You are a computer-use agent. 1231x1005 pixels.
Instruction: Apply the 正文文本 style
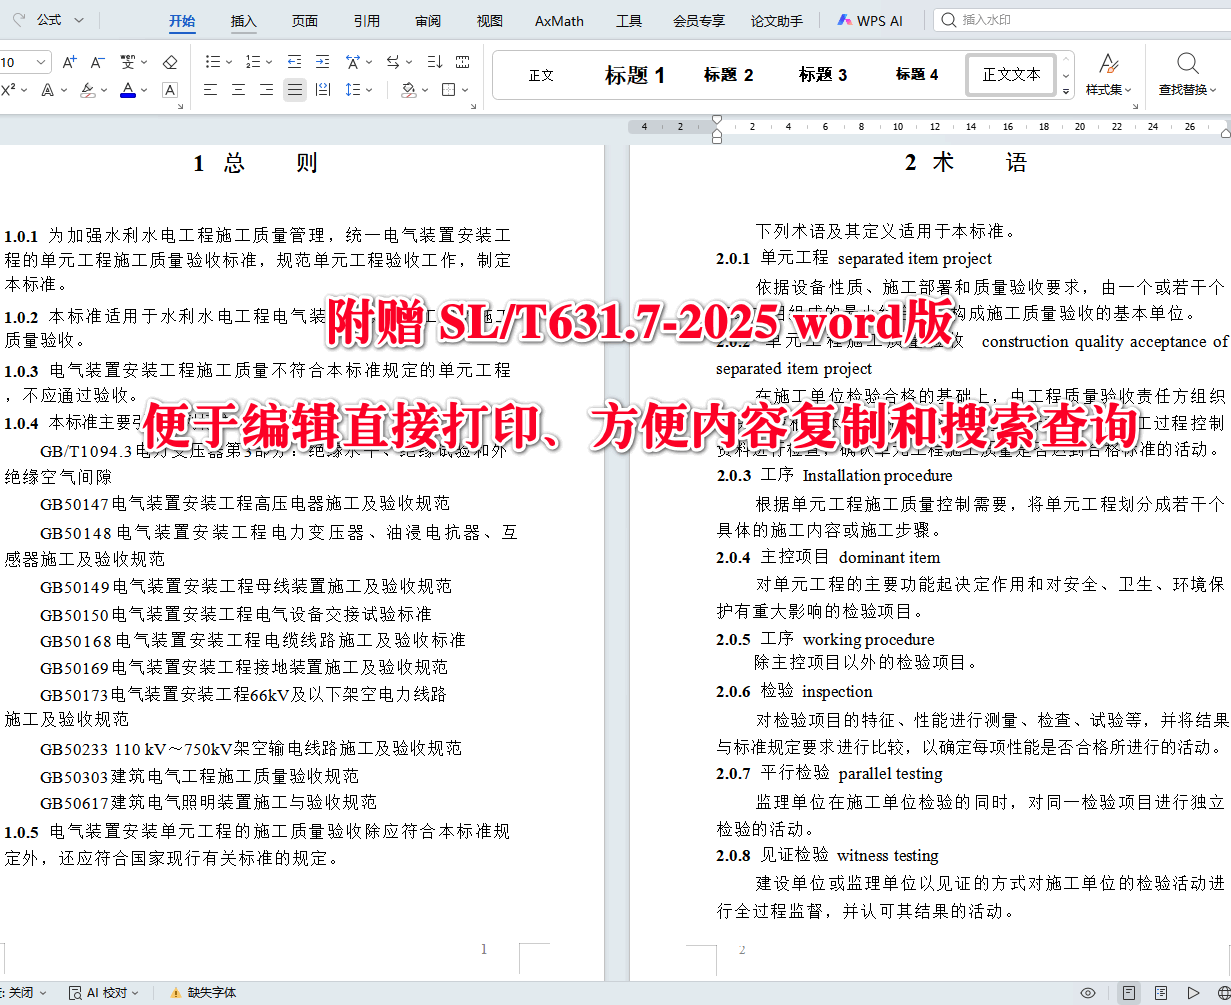tap(1011, 75)
